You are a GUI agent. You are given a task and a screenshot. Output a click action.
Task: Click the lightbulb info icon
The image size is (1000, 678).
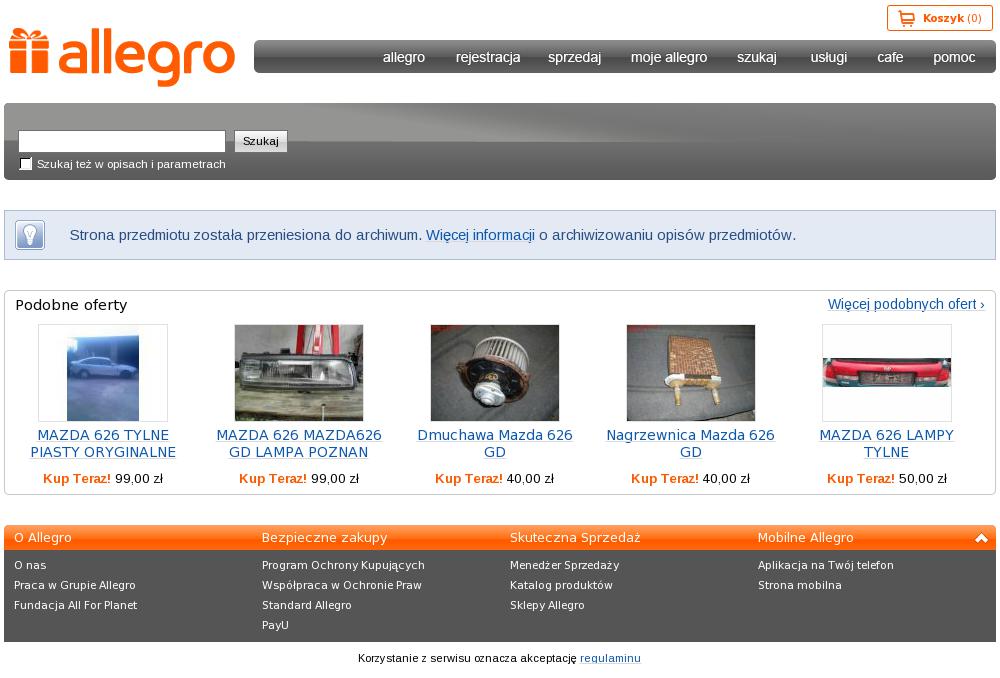tap(30, 235)
